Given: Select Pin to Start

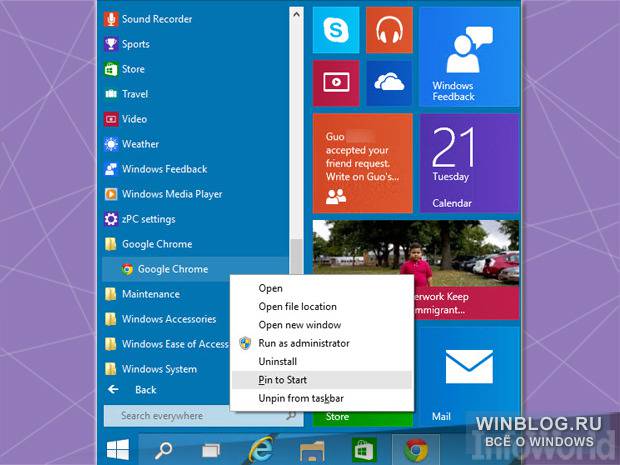Looking at the screenshot, I should tap(321, 380).
